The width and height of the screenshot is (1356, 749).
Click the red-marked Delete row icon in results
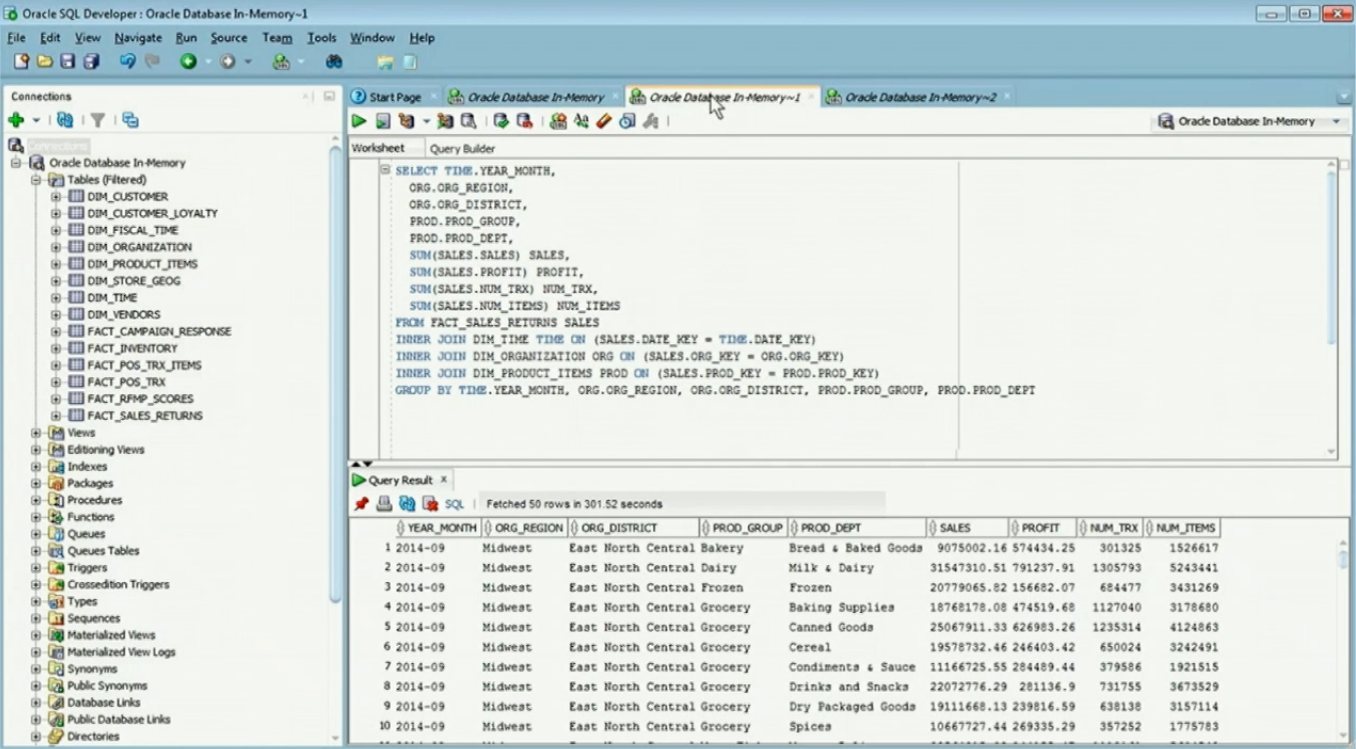point(430,504)
